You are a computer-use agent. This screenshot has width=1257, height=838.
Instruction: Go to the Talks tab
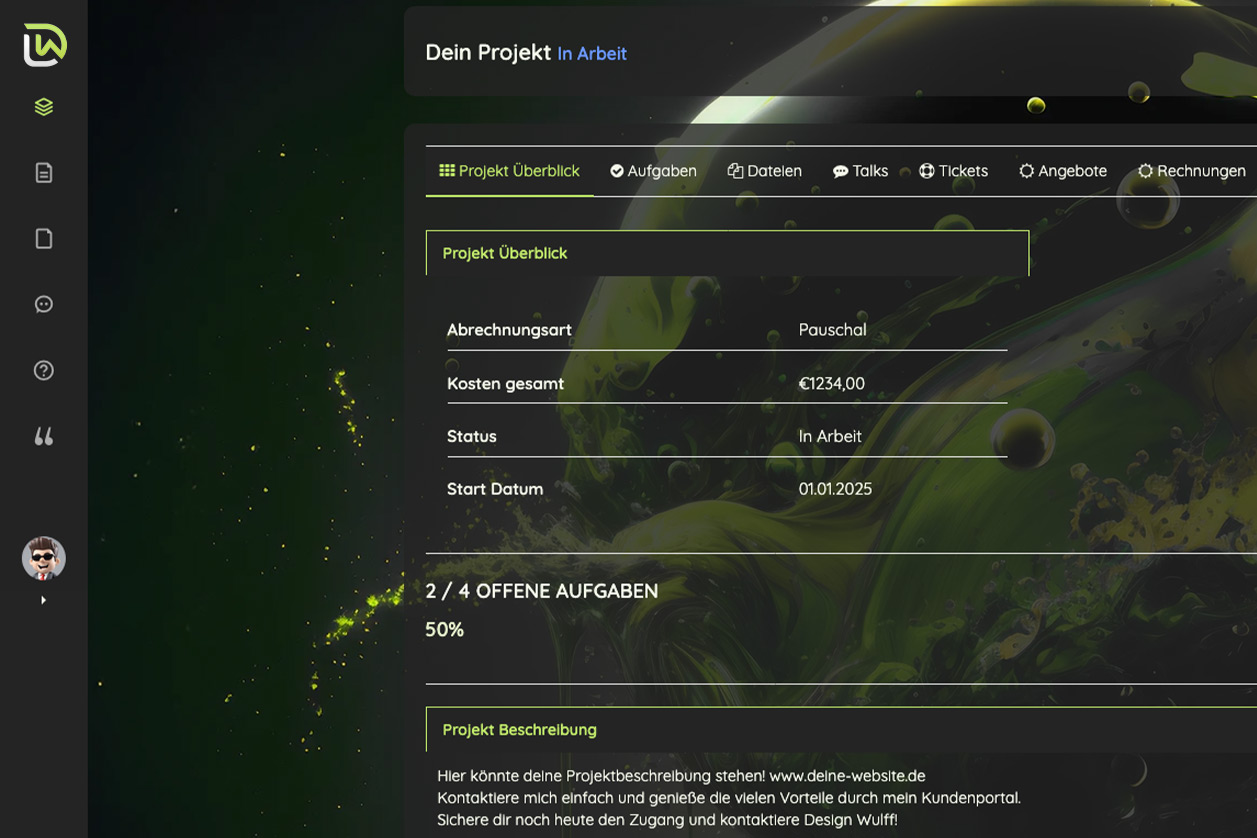pyautogui.click(x=860, y=171)
